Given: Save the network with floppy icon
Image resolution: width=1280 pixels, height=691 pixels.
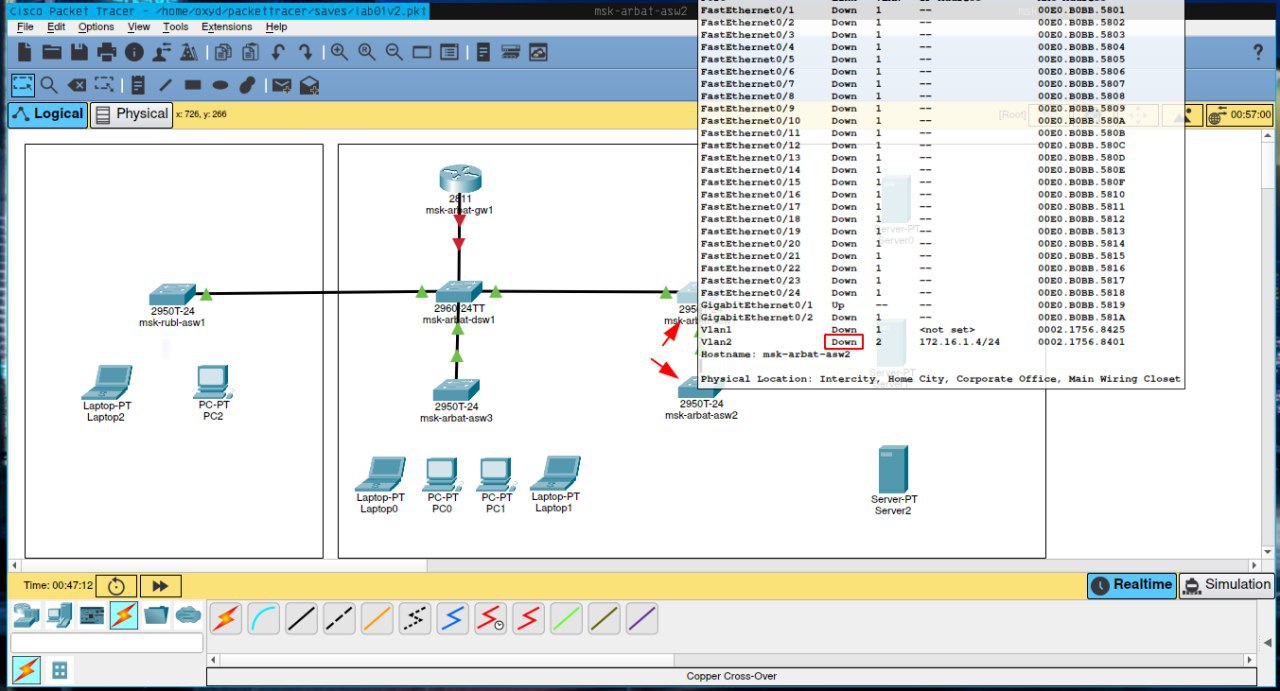Looking at the screenshot, I should 79,52.
